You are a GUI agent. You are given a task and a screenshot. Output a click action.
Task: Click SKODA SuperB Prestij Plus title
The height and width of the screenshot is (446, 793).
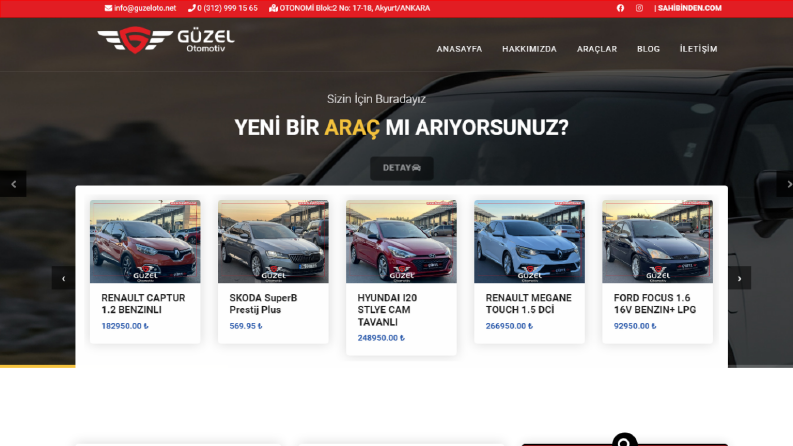(263, 304)
